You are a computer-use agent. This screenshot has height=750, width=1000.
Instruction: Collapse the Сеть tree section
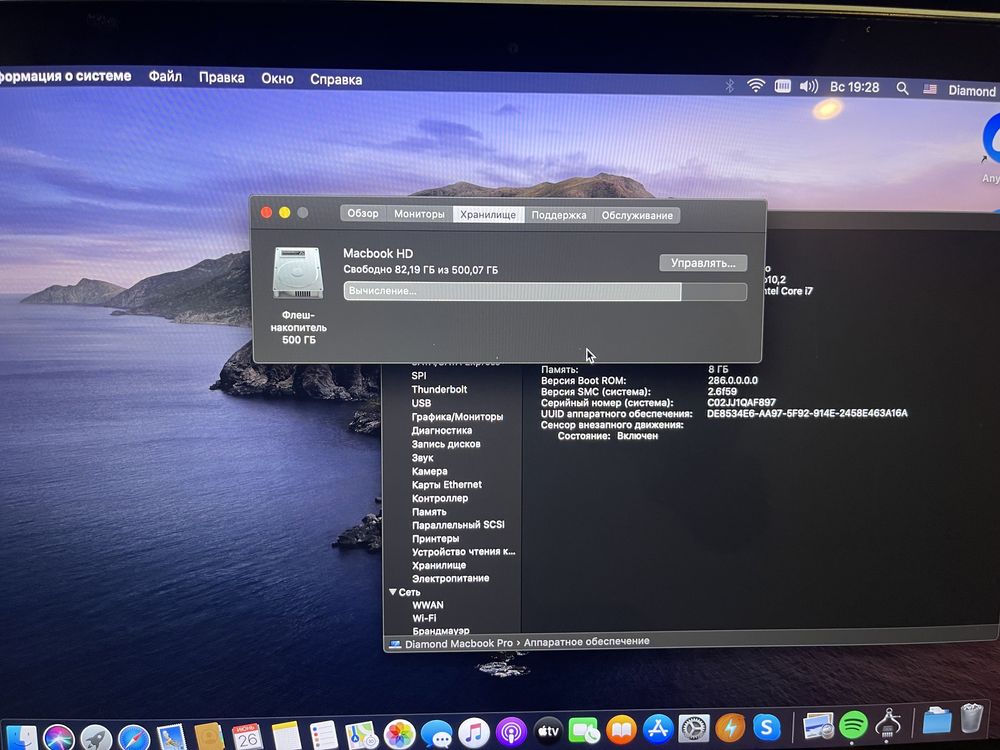click(x=393, y=592)
